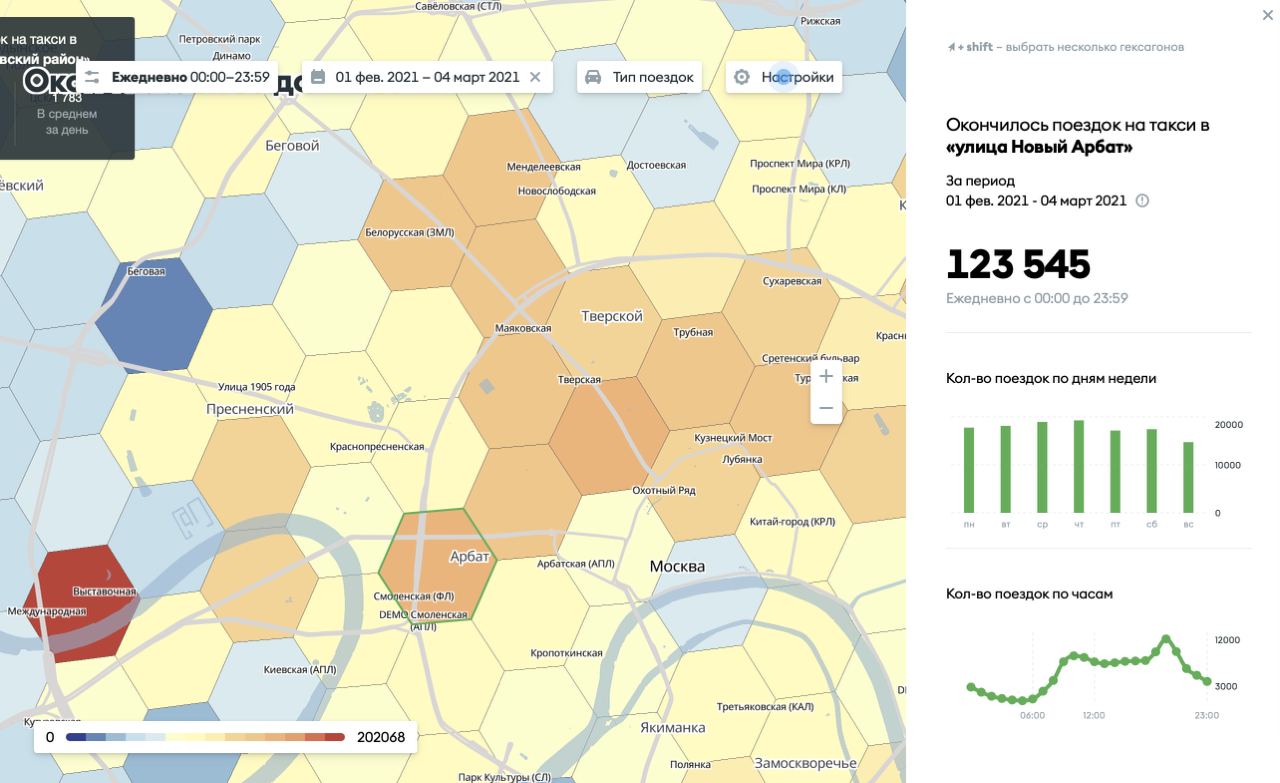This screenshot has height=783, width=1280.
Task: Click the calendar icon in date filter
Action: point(318,77)
